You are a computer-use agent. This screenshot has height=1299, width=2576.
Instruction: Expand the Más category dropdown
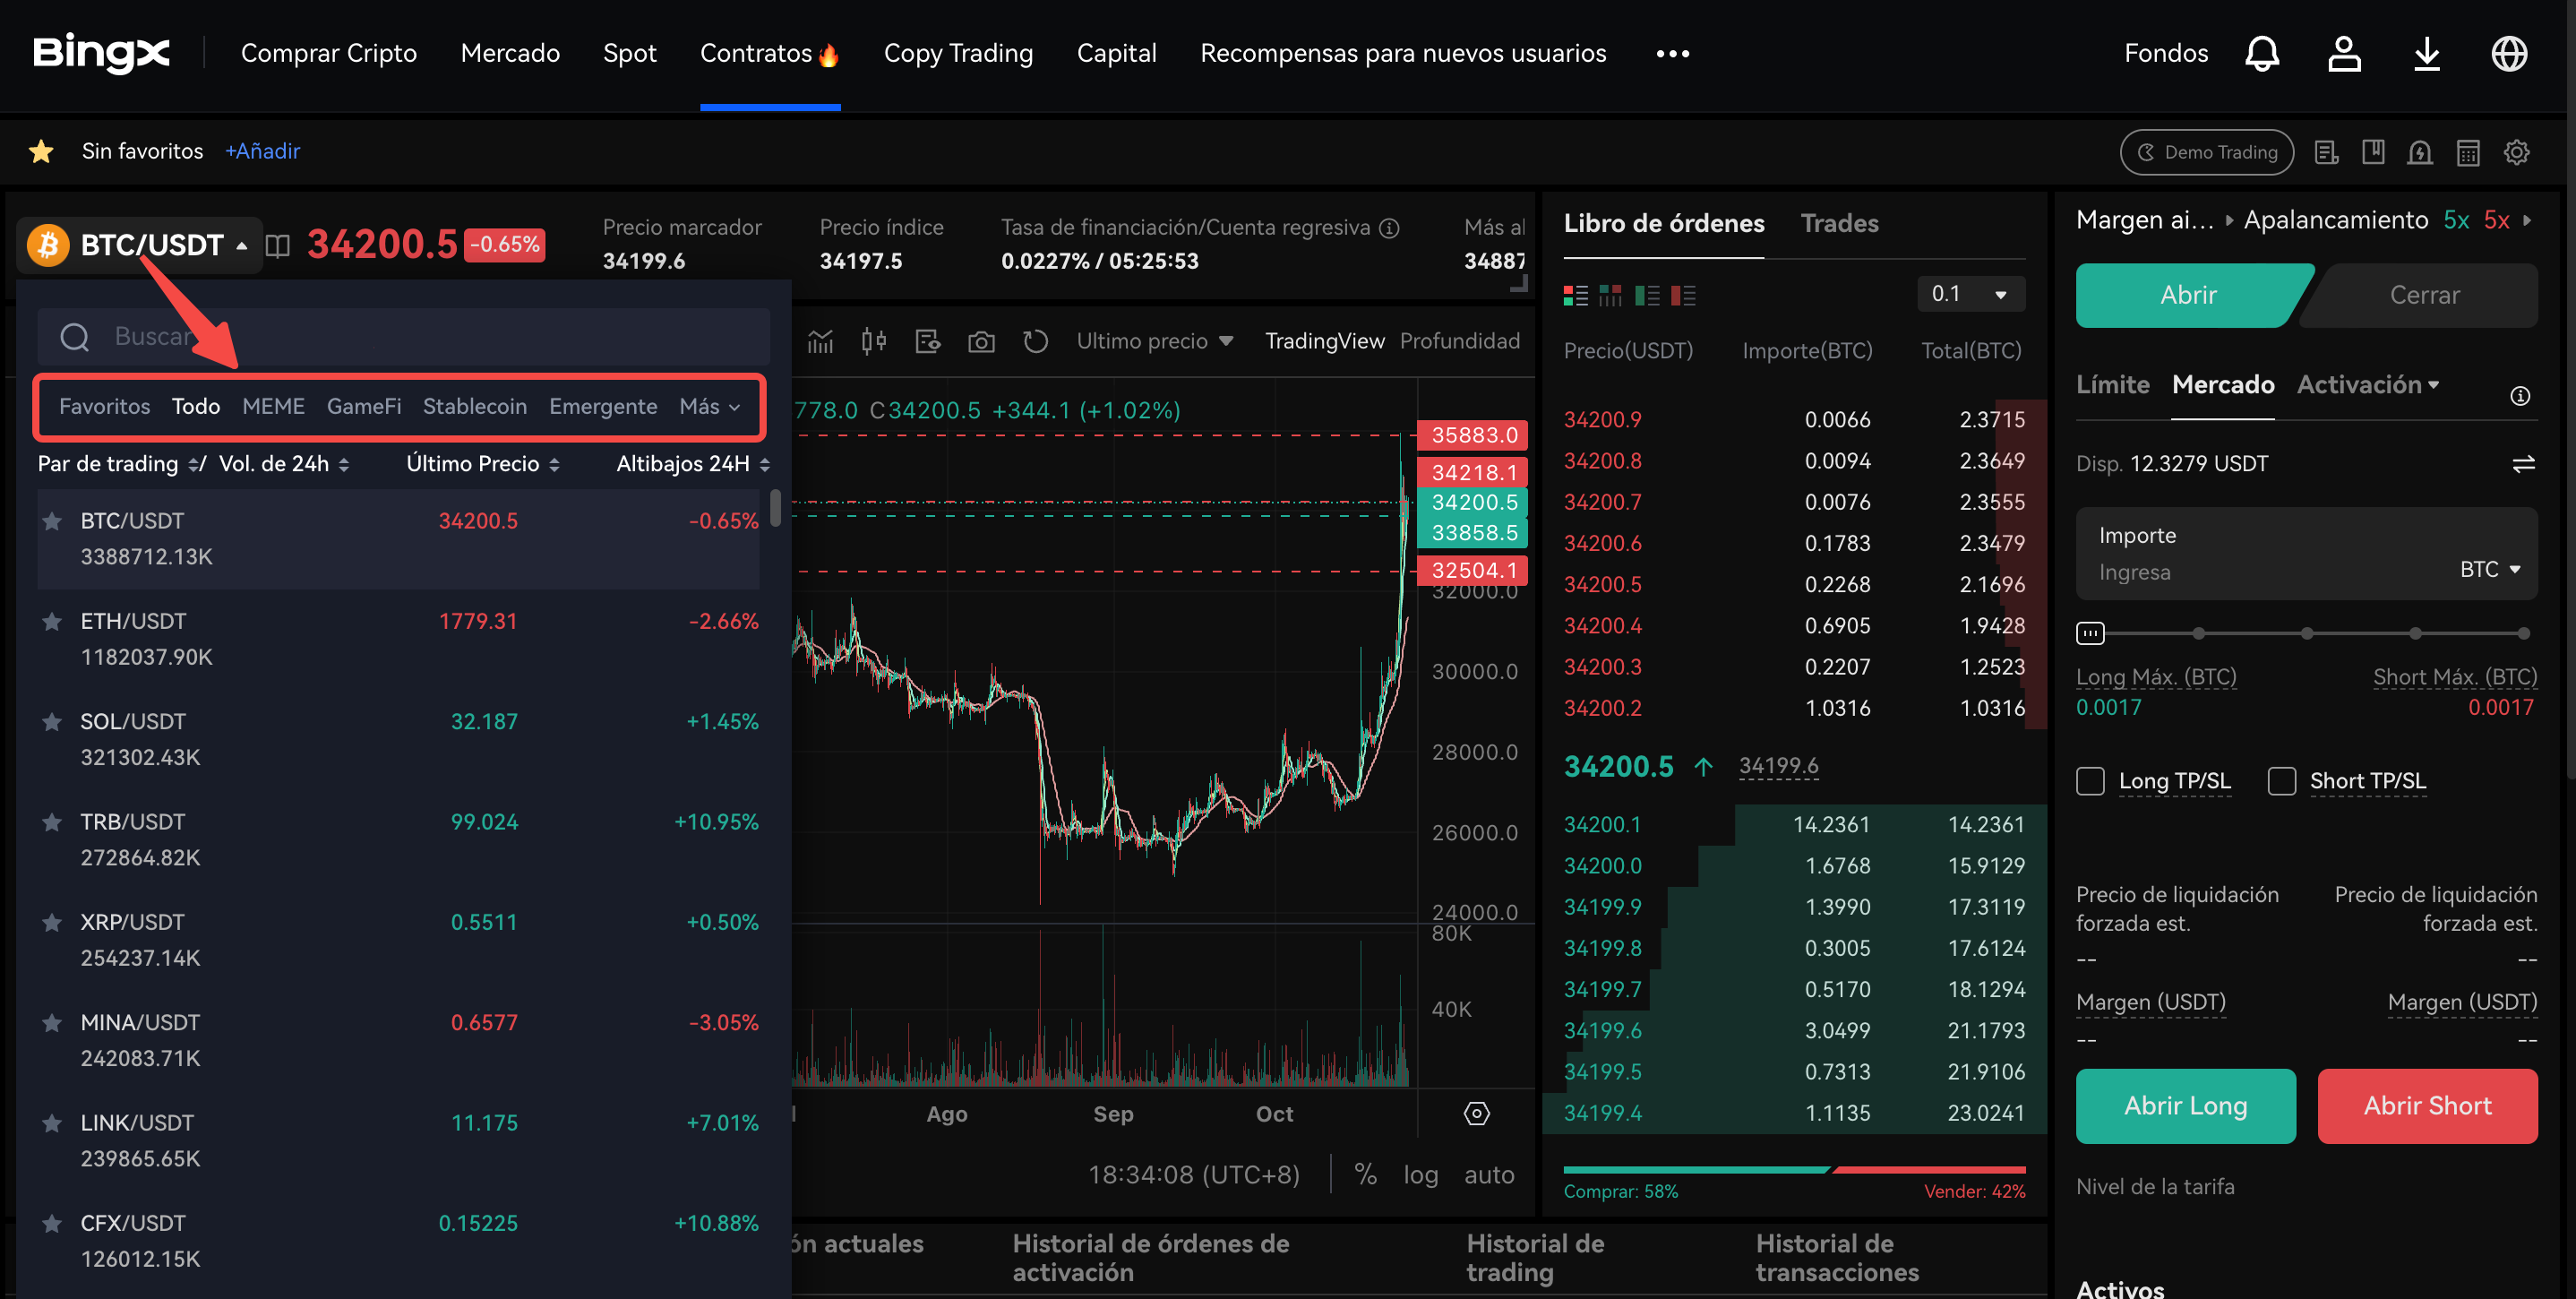point(709,407)
